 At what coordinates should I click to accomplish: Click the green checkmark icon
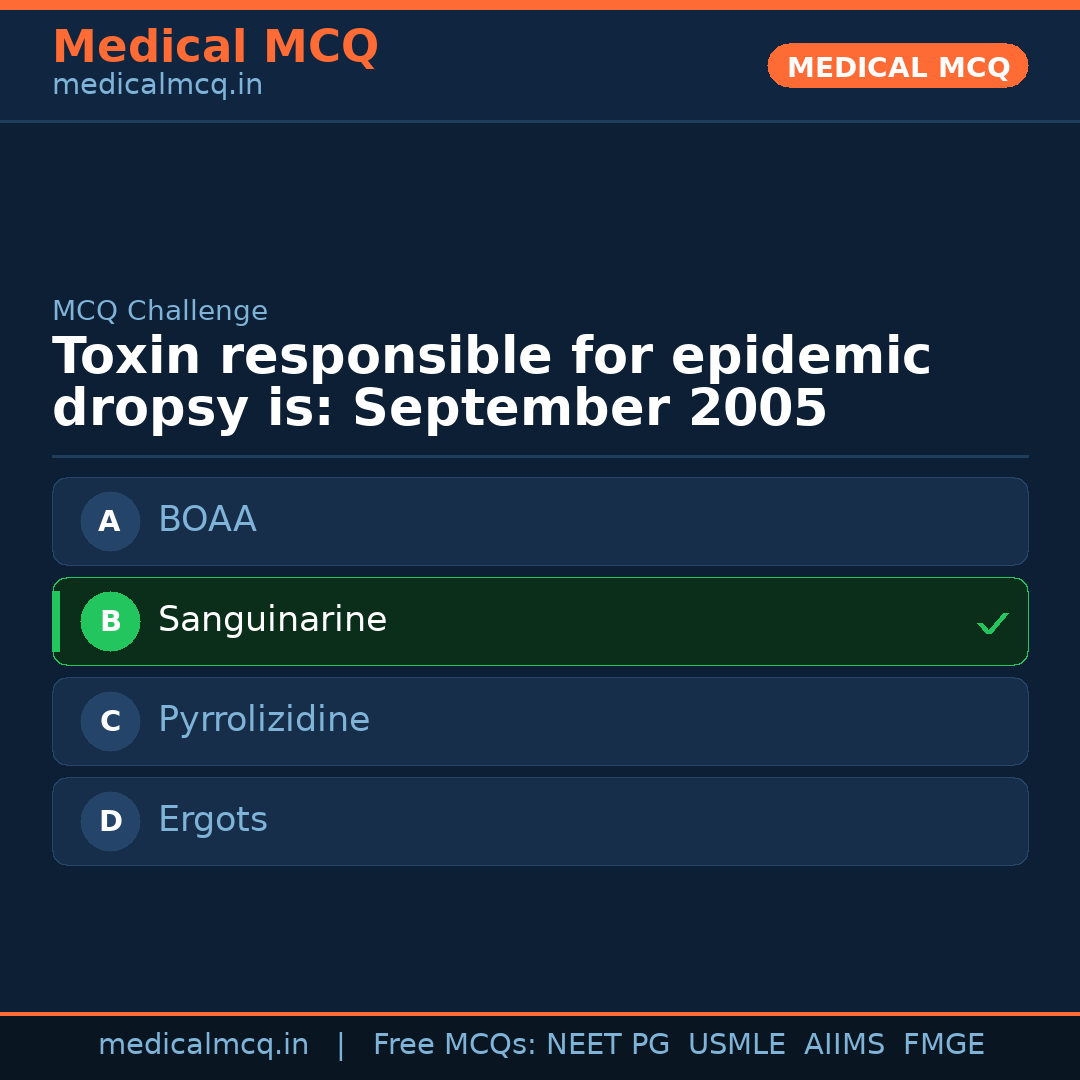coord(992,623)
